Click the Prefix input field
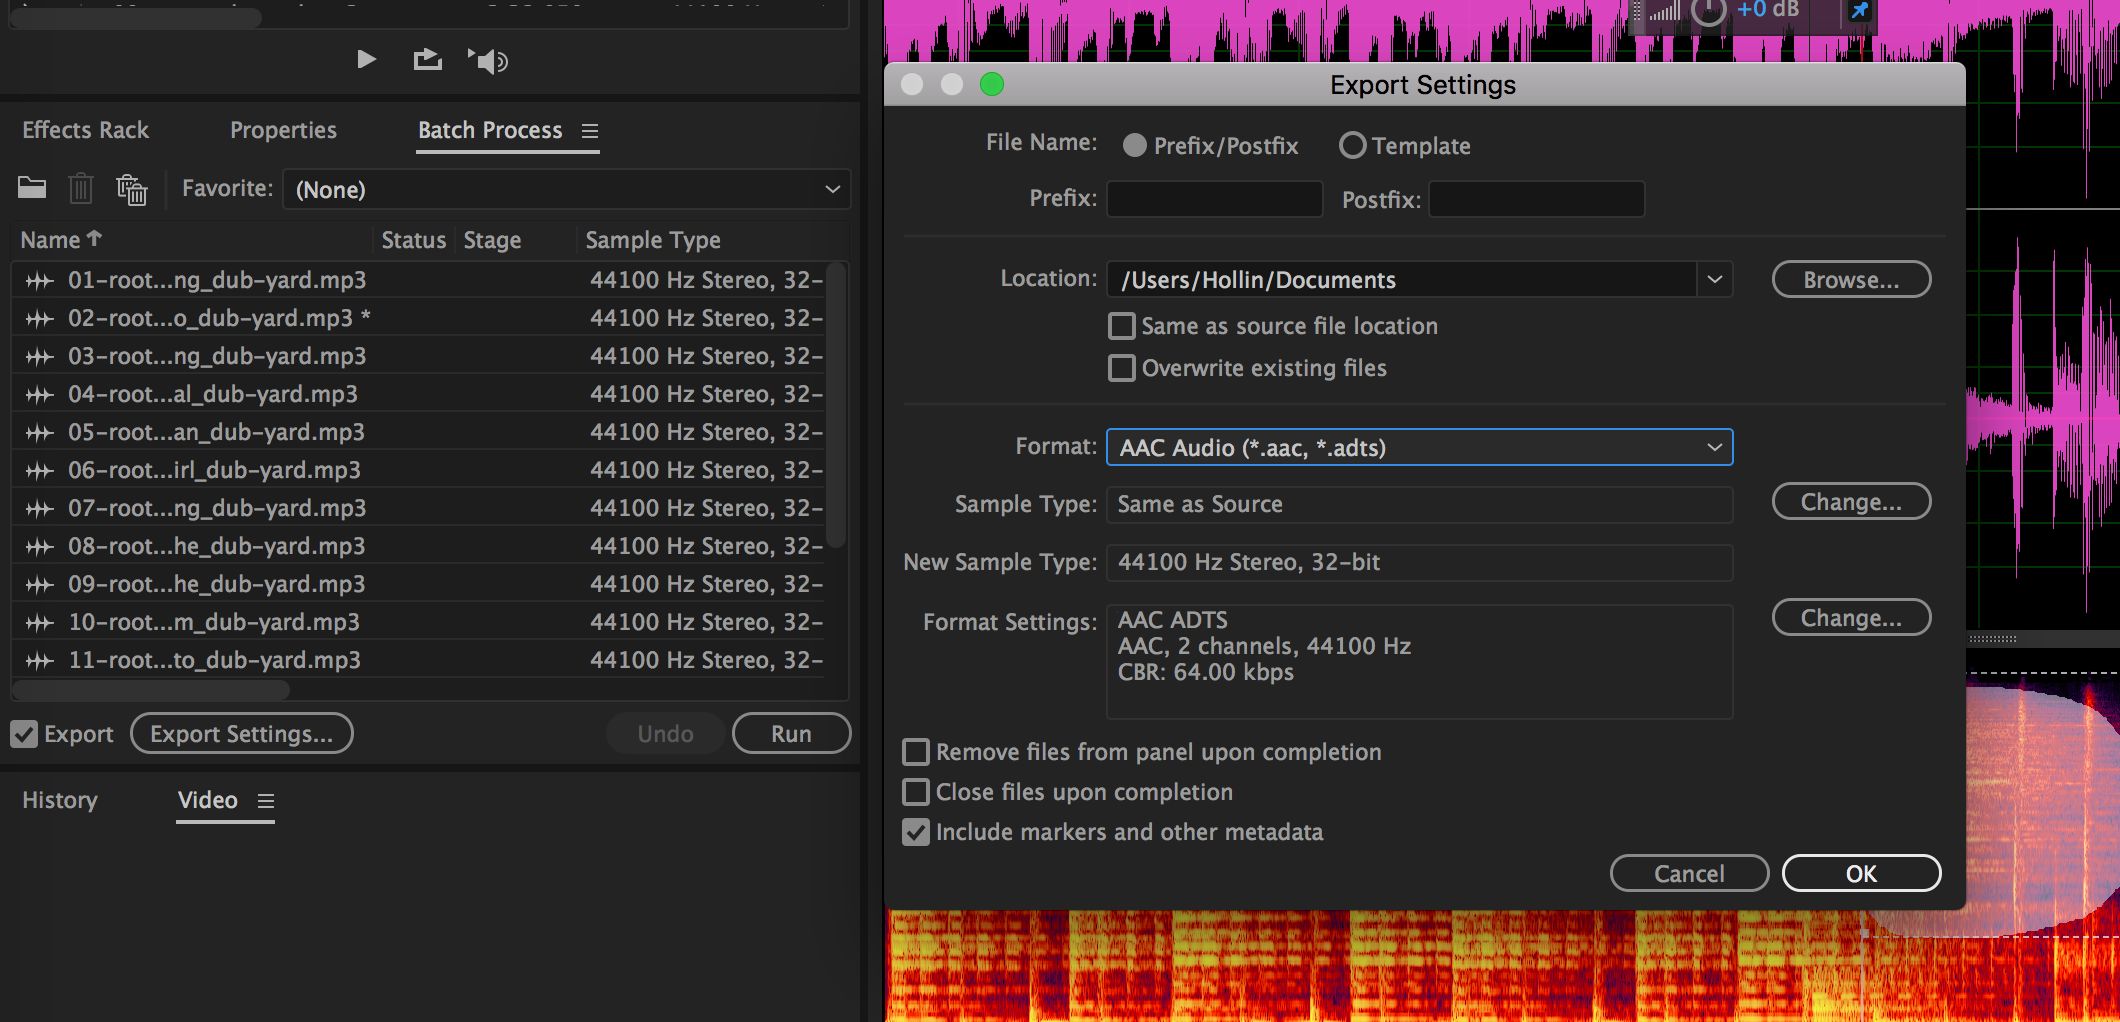This screenshot has width=2120, height=1022. click(x=1215, y=199)
